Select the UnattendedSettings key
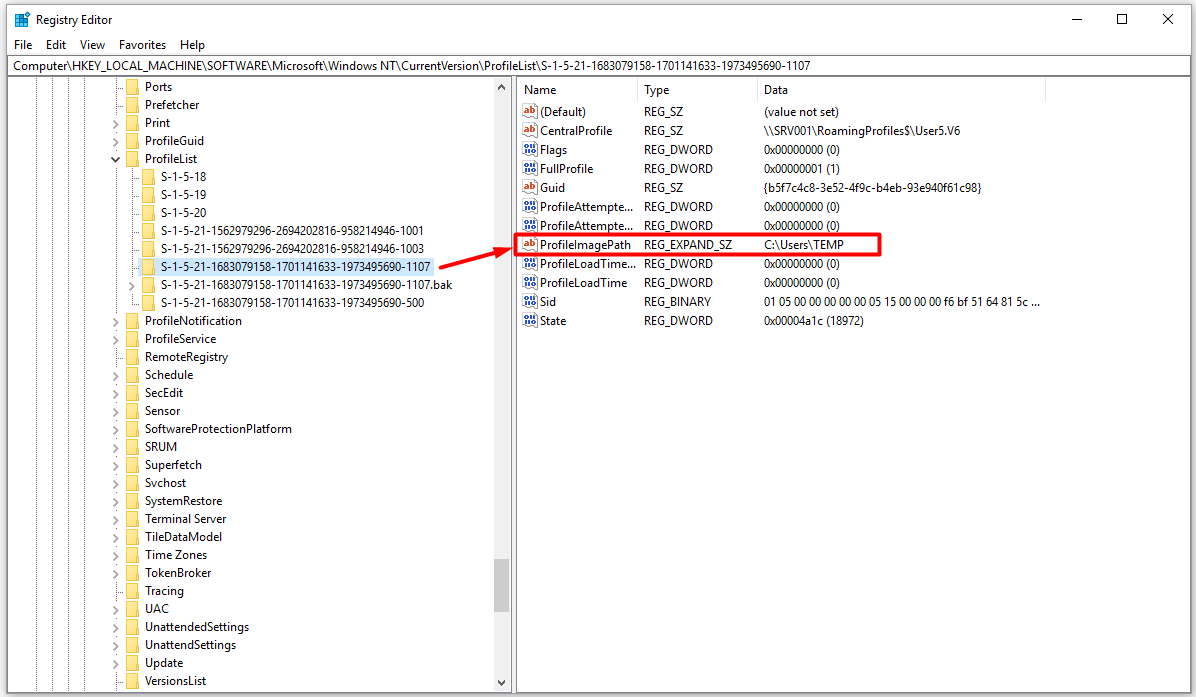The image size is (1196, 697). tap(197, 627)
